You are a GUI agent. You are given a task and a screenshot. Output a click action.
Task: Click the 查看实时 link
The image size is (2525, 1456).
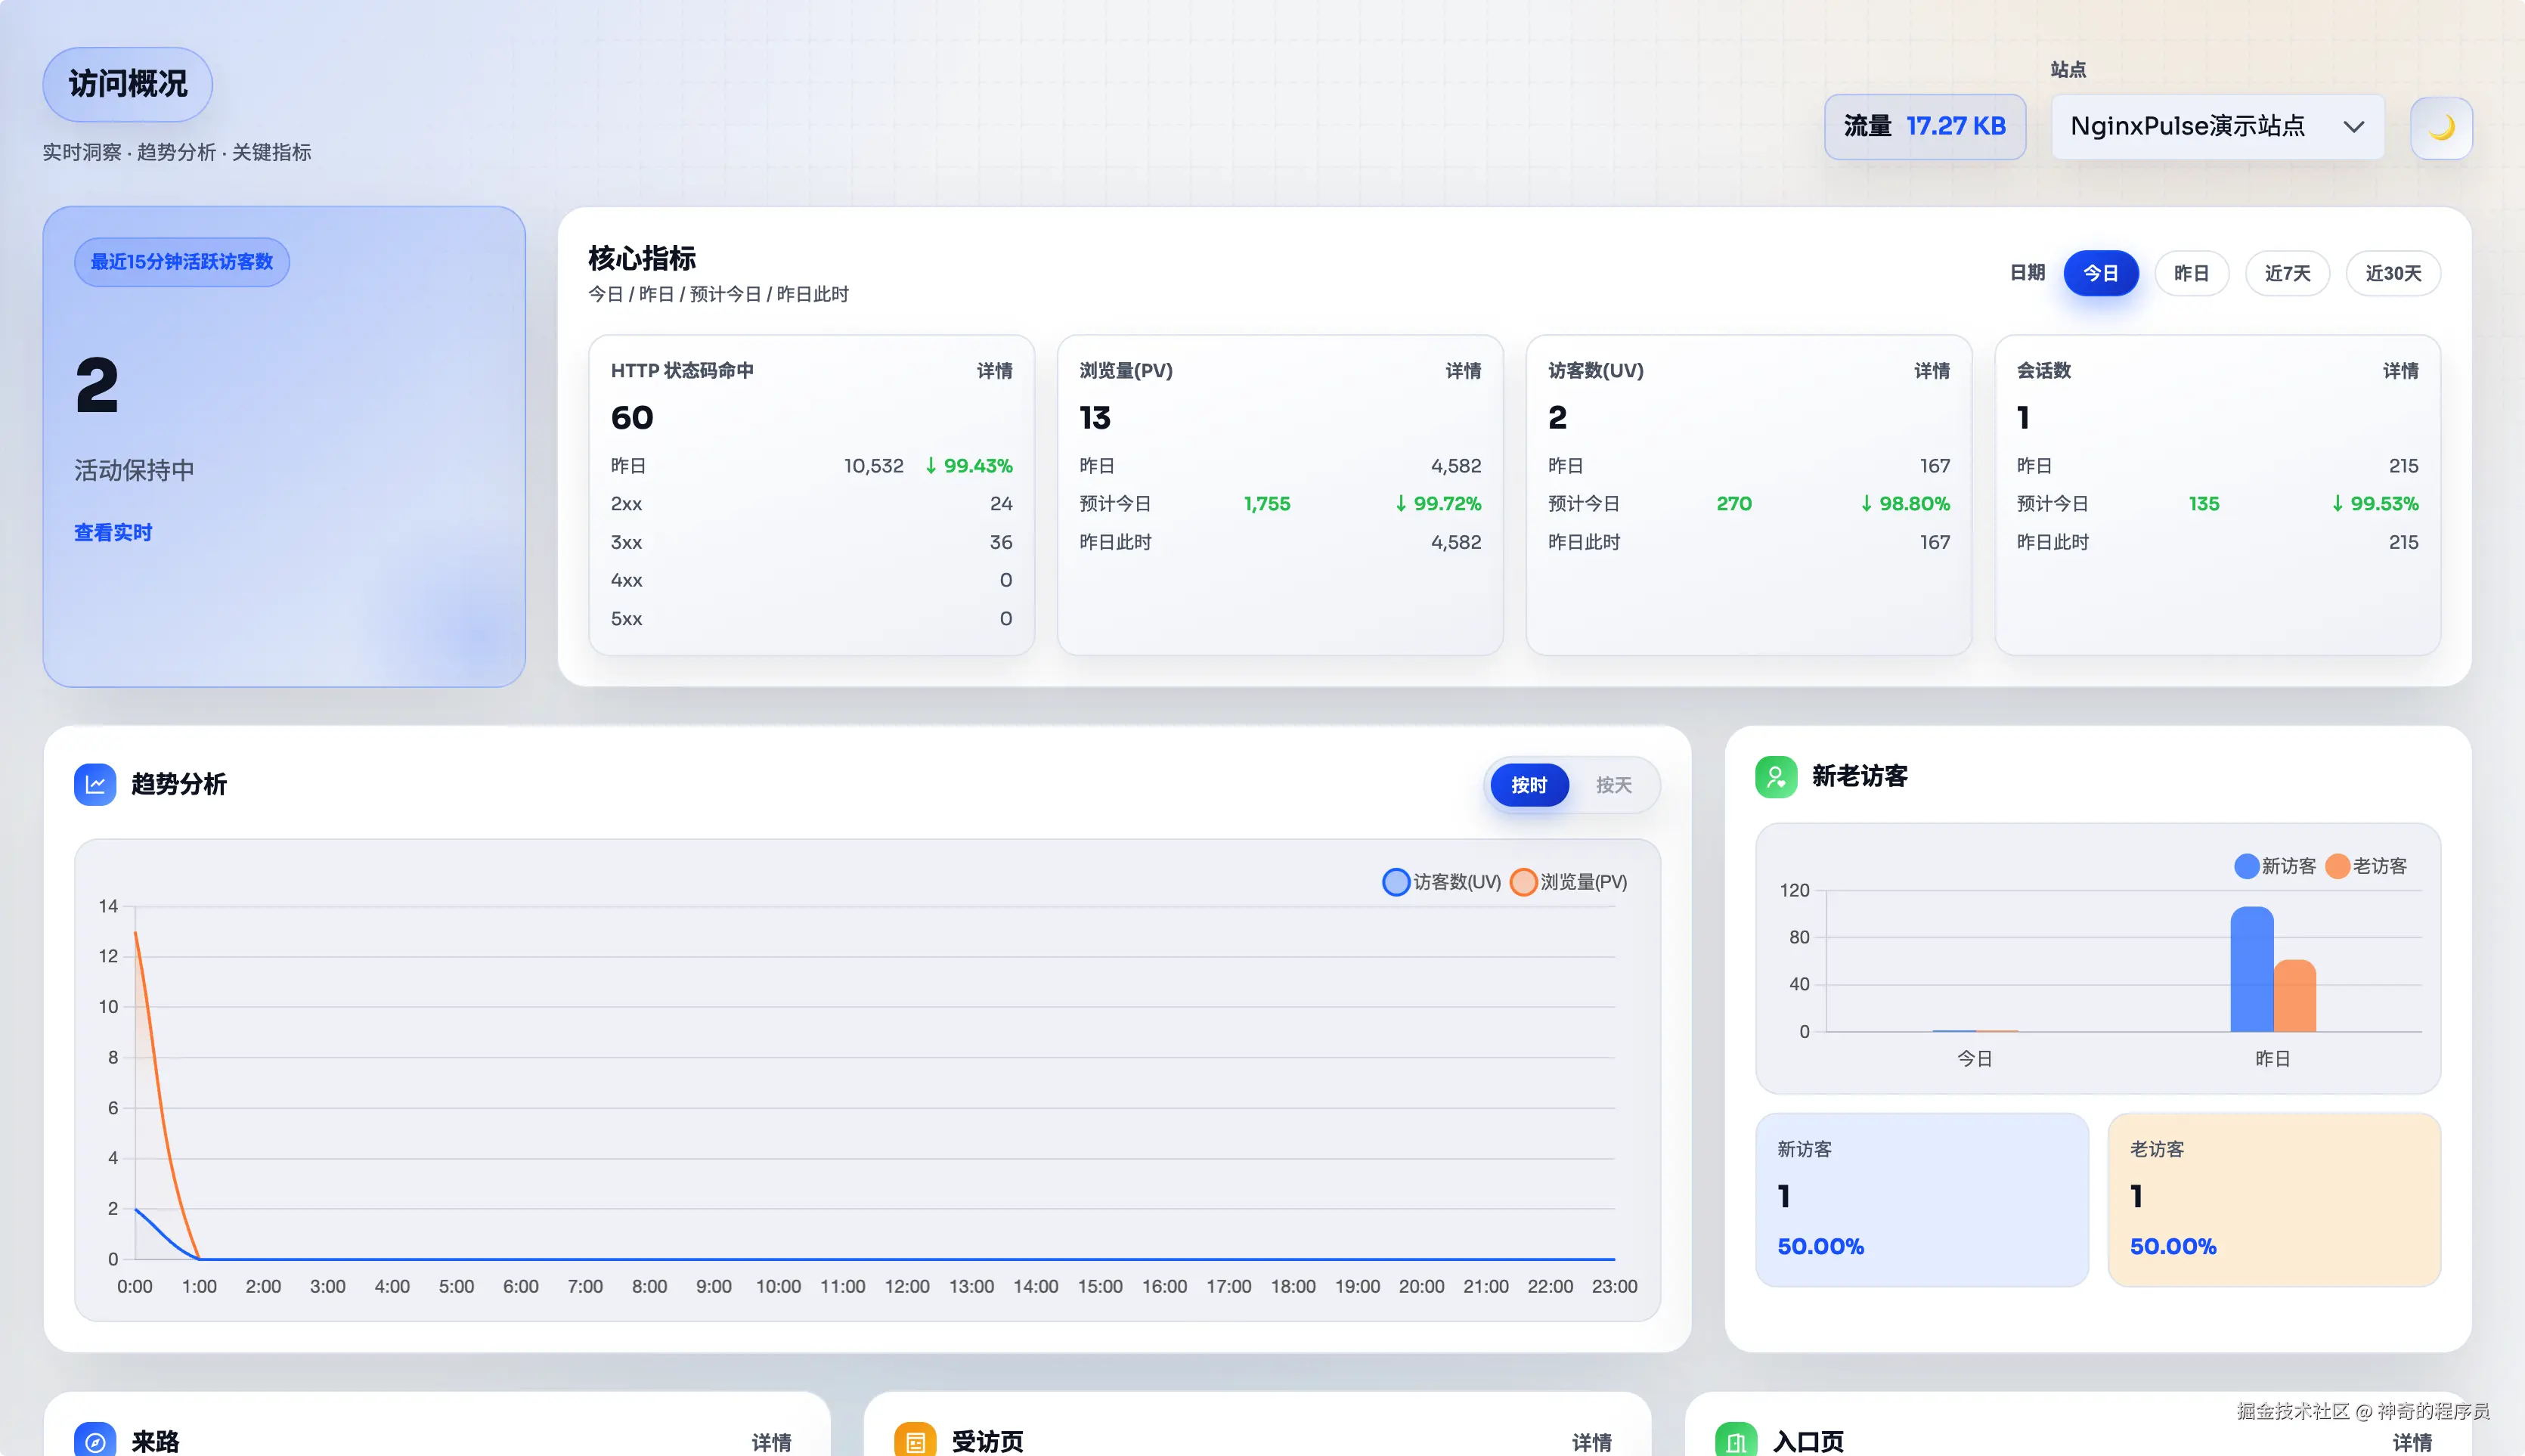113,532
